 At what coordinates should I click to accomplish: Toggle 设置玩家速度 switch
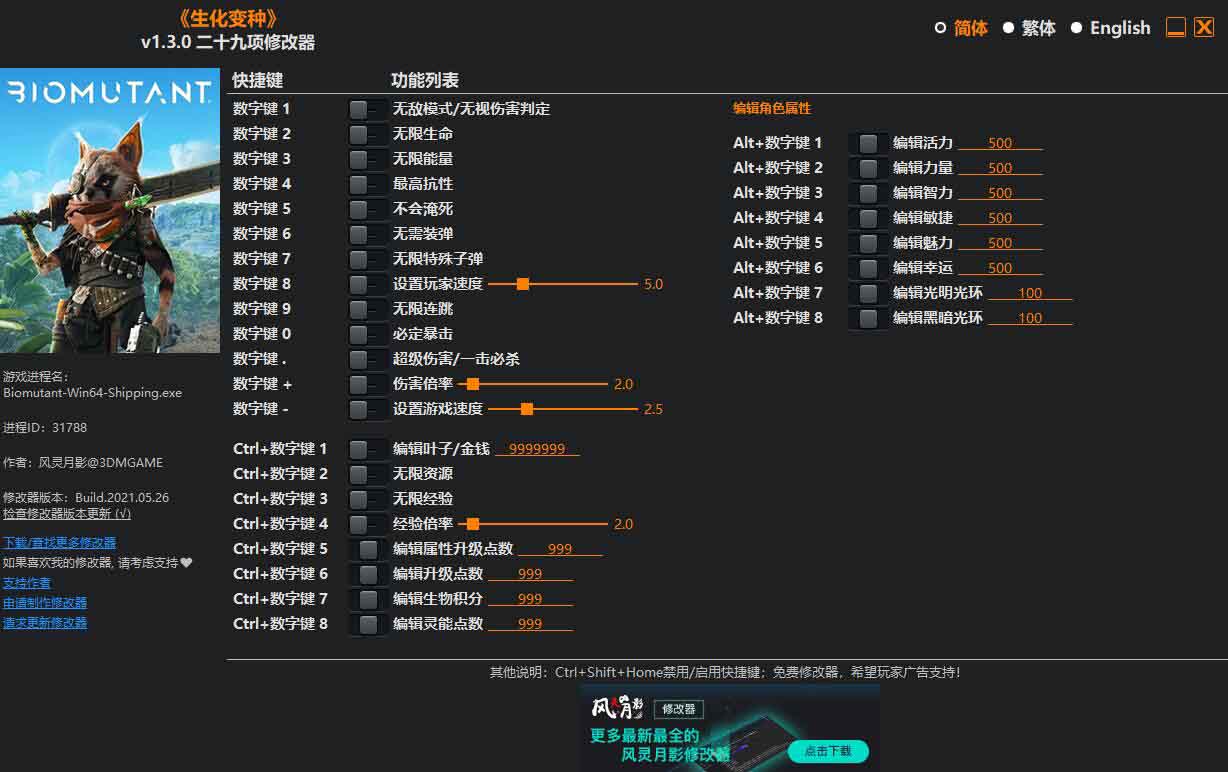pos(368,284)
